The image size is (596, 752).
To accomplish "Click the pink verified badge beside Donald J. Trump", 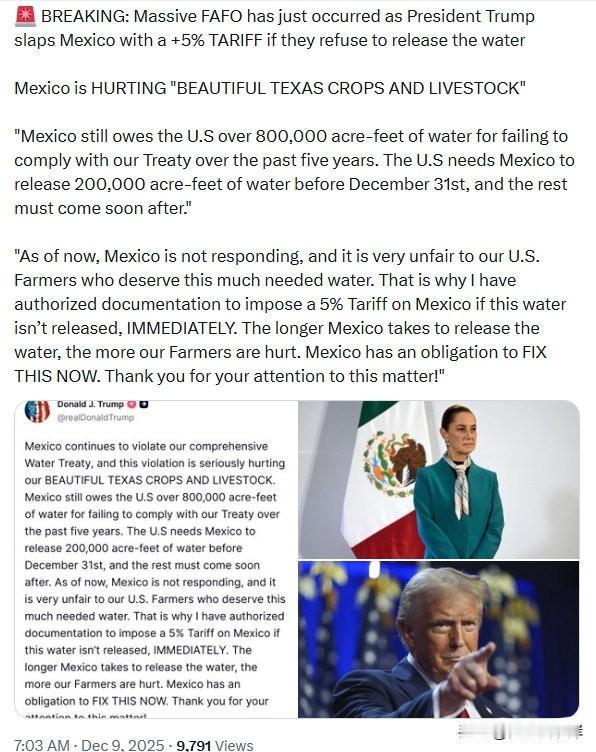I will (x=131, y=404).
